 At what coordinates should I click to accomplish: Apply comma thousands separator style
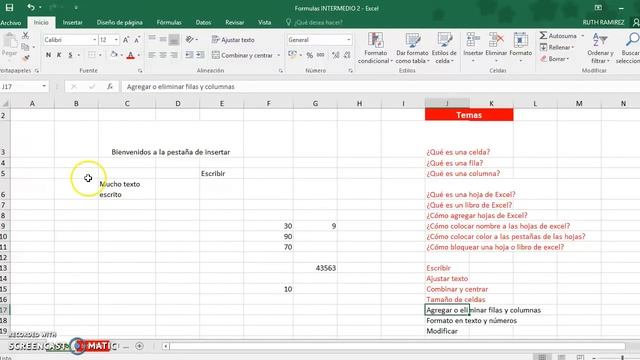pyautogui.click(x=321, y=55)
